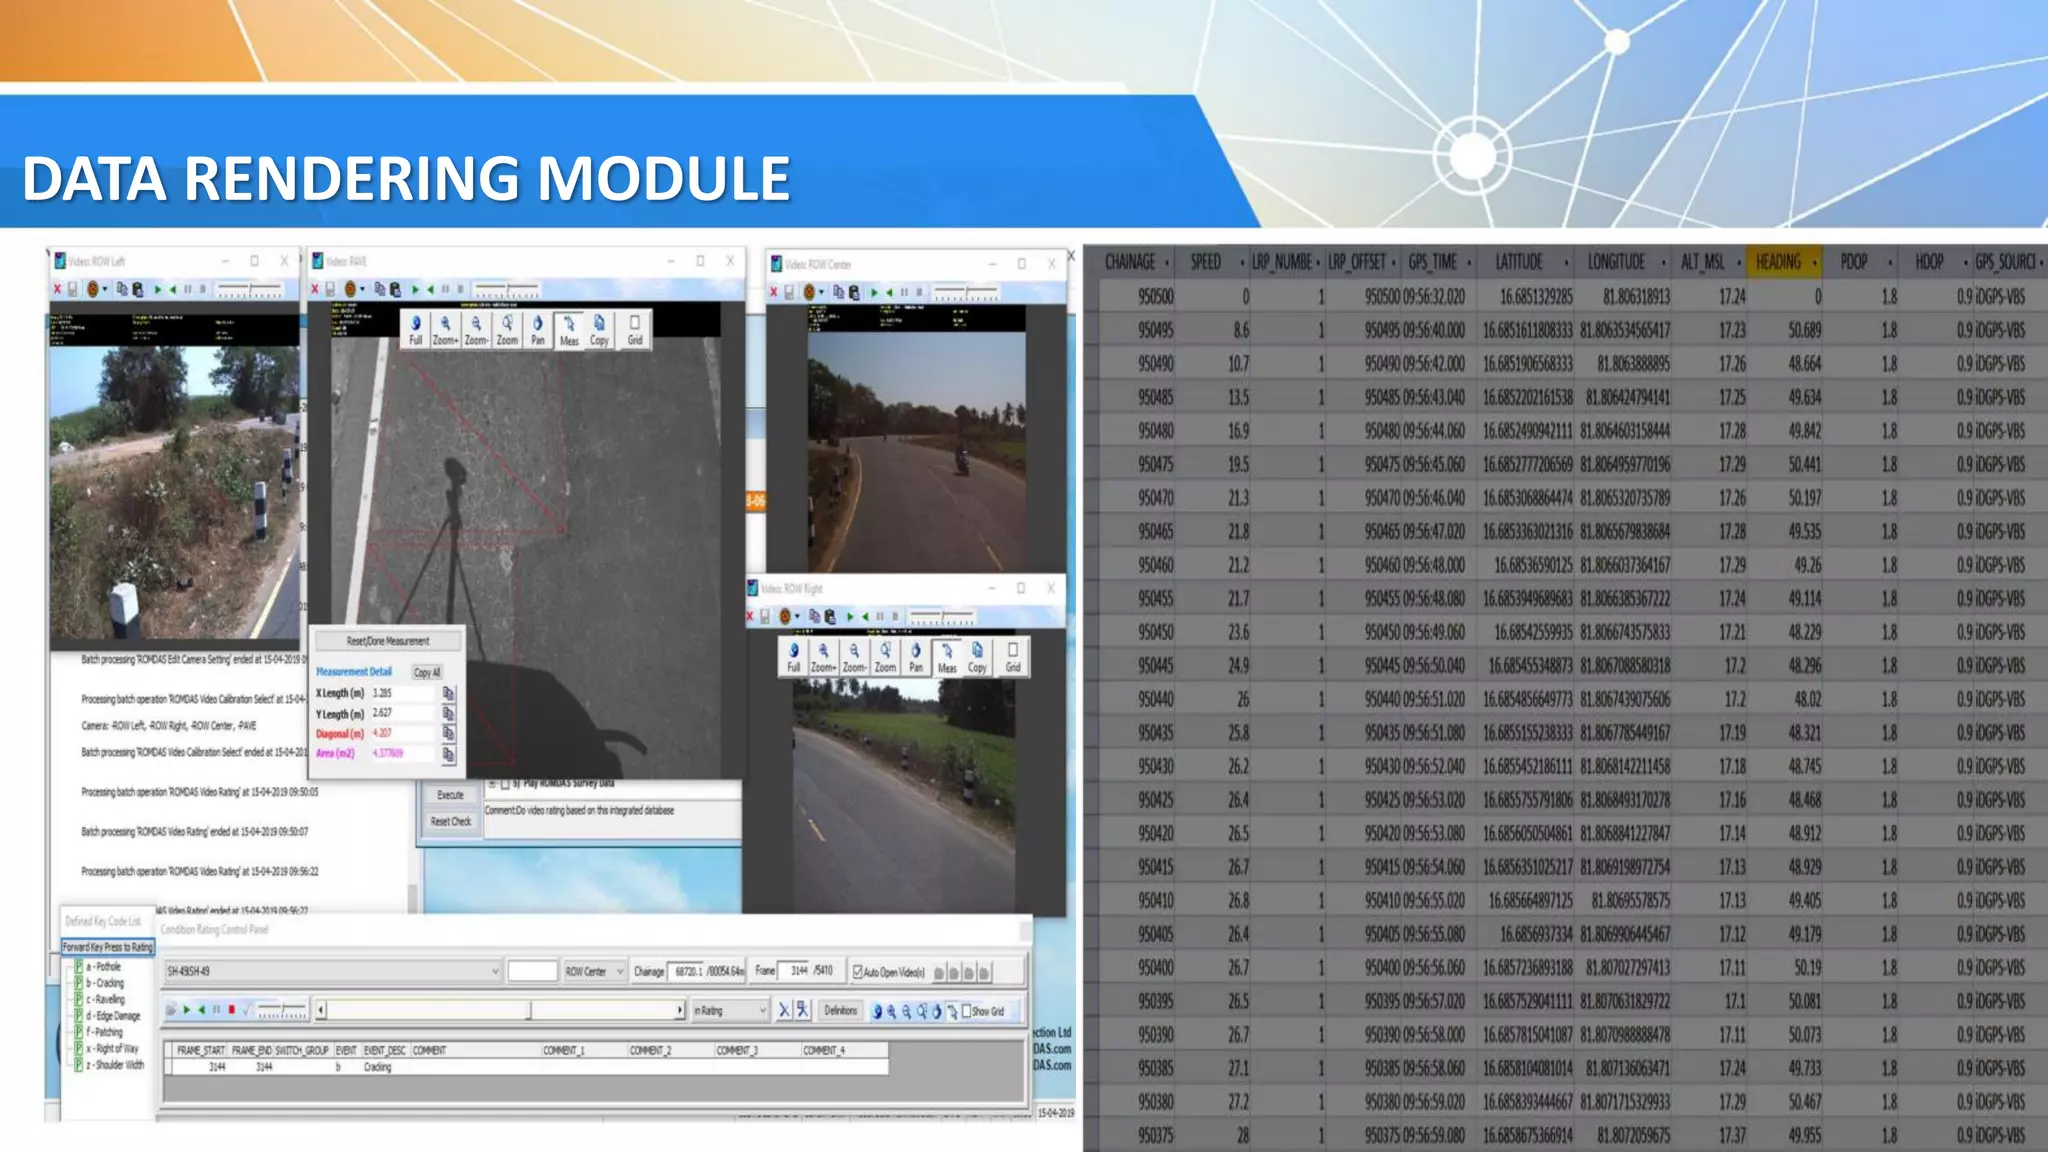Viewport: 2048px width, 1152px height.
Task: Click red stop button in Condition Rating panel
Action: (231, 1010)
